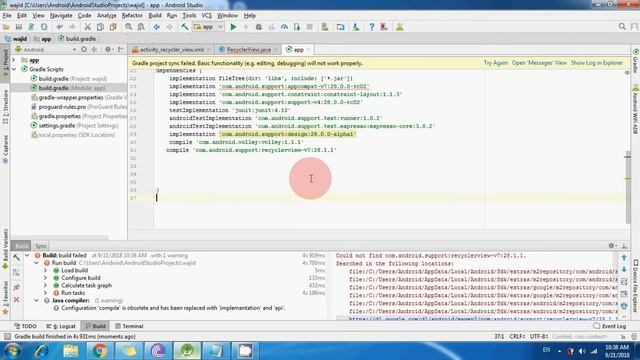The height and width of the screenshot is (360, 640).
Task: Click Open 'Messages' View link
Action: 539,63
